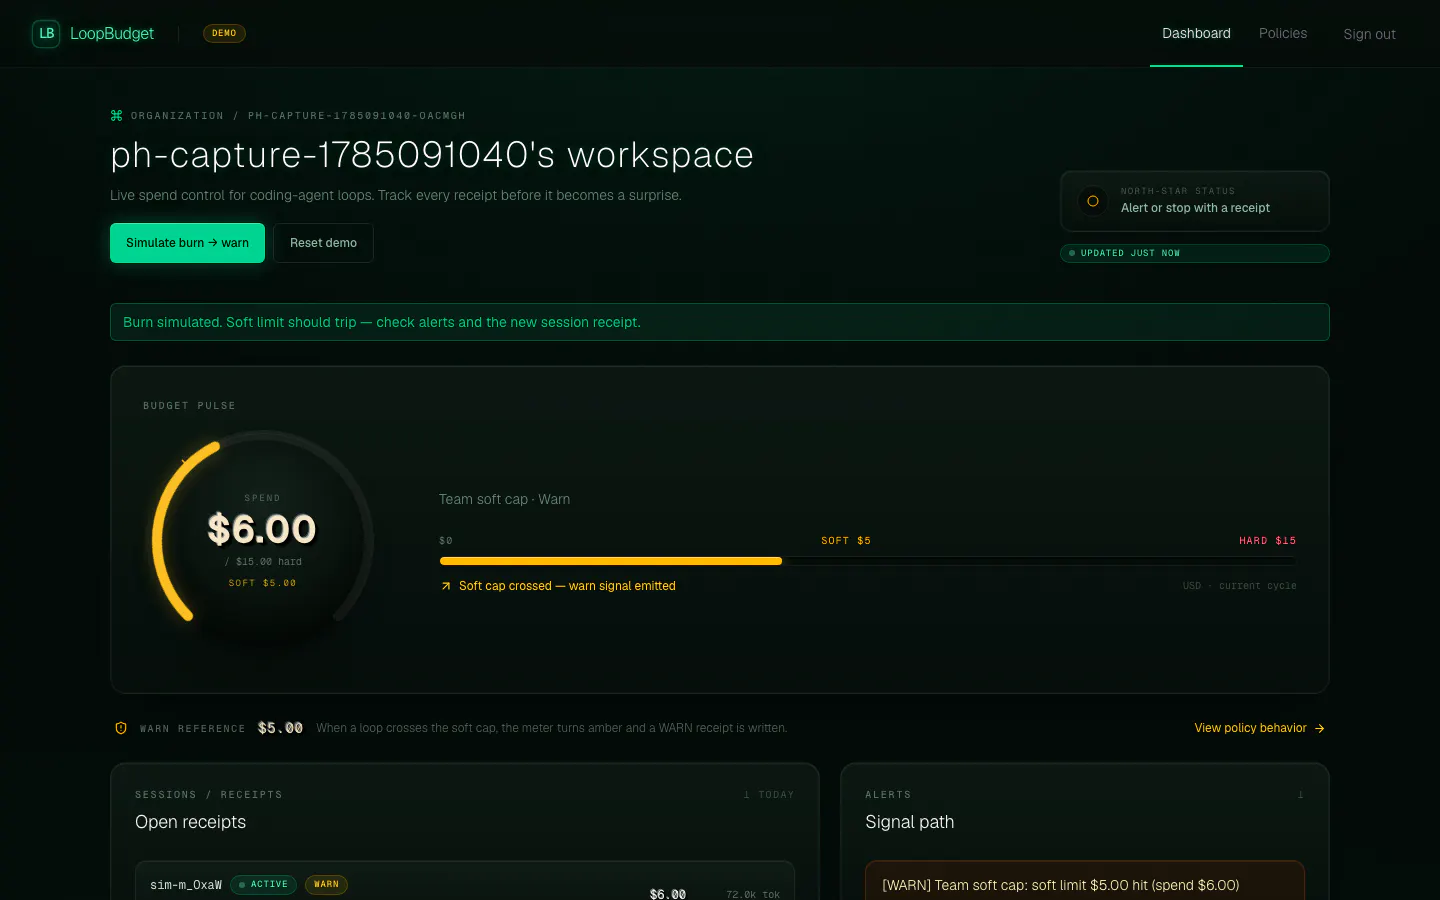The width and height of the screenshot is (1440, 900).
Task: Click the Open receipts heading
Action: 190,822
